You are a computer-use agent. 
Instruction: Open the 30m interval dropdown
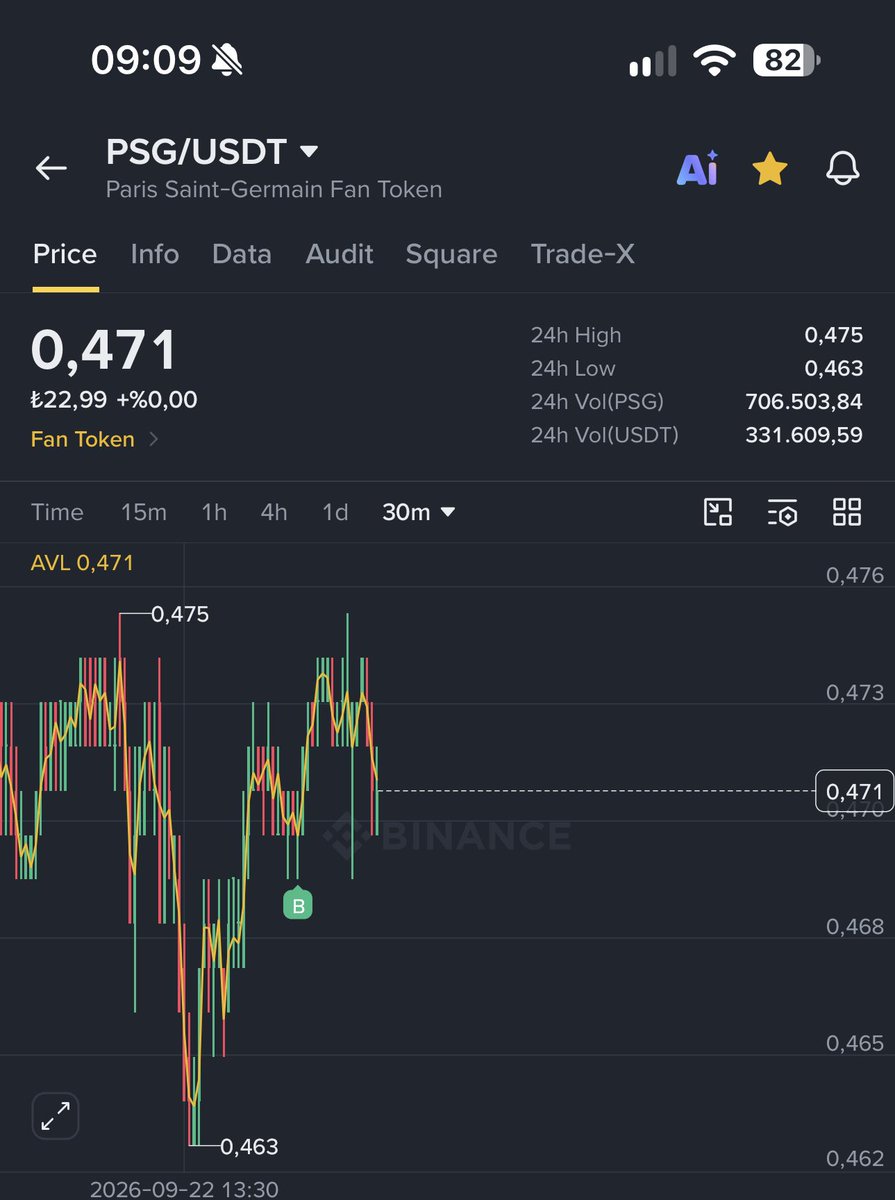(418, 512)
